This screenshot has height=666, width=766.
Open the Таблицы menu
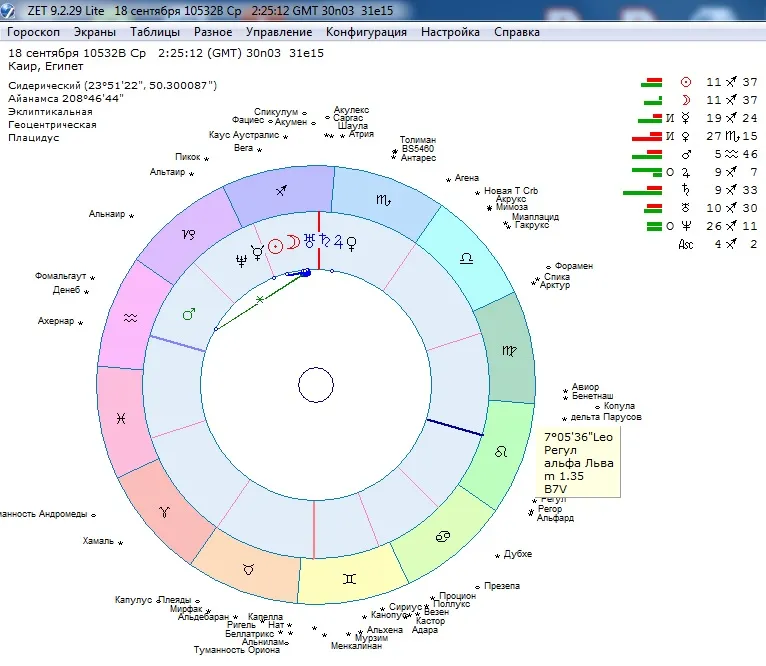coord(155,32)
